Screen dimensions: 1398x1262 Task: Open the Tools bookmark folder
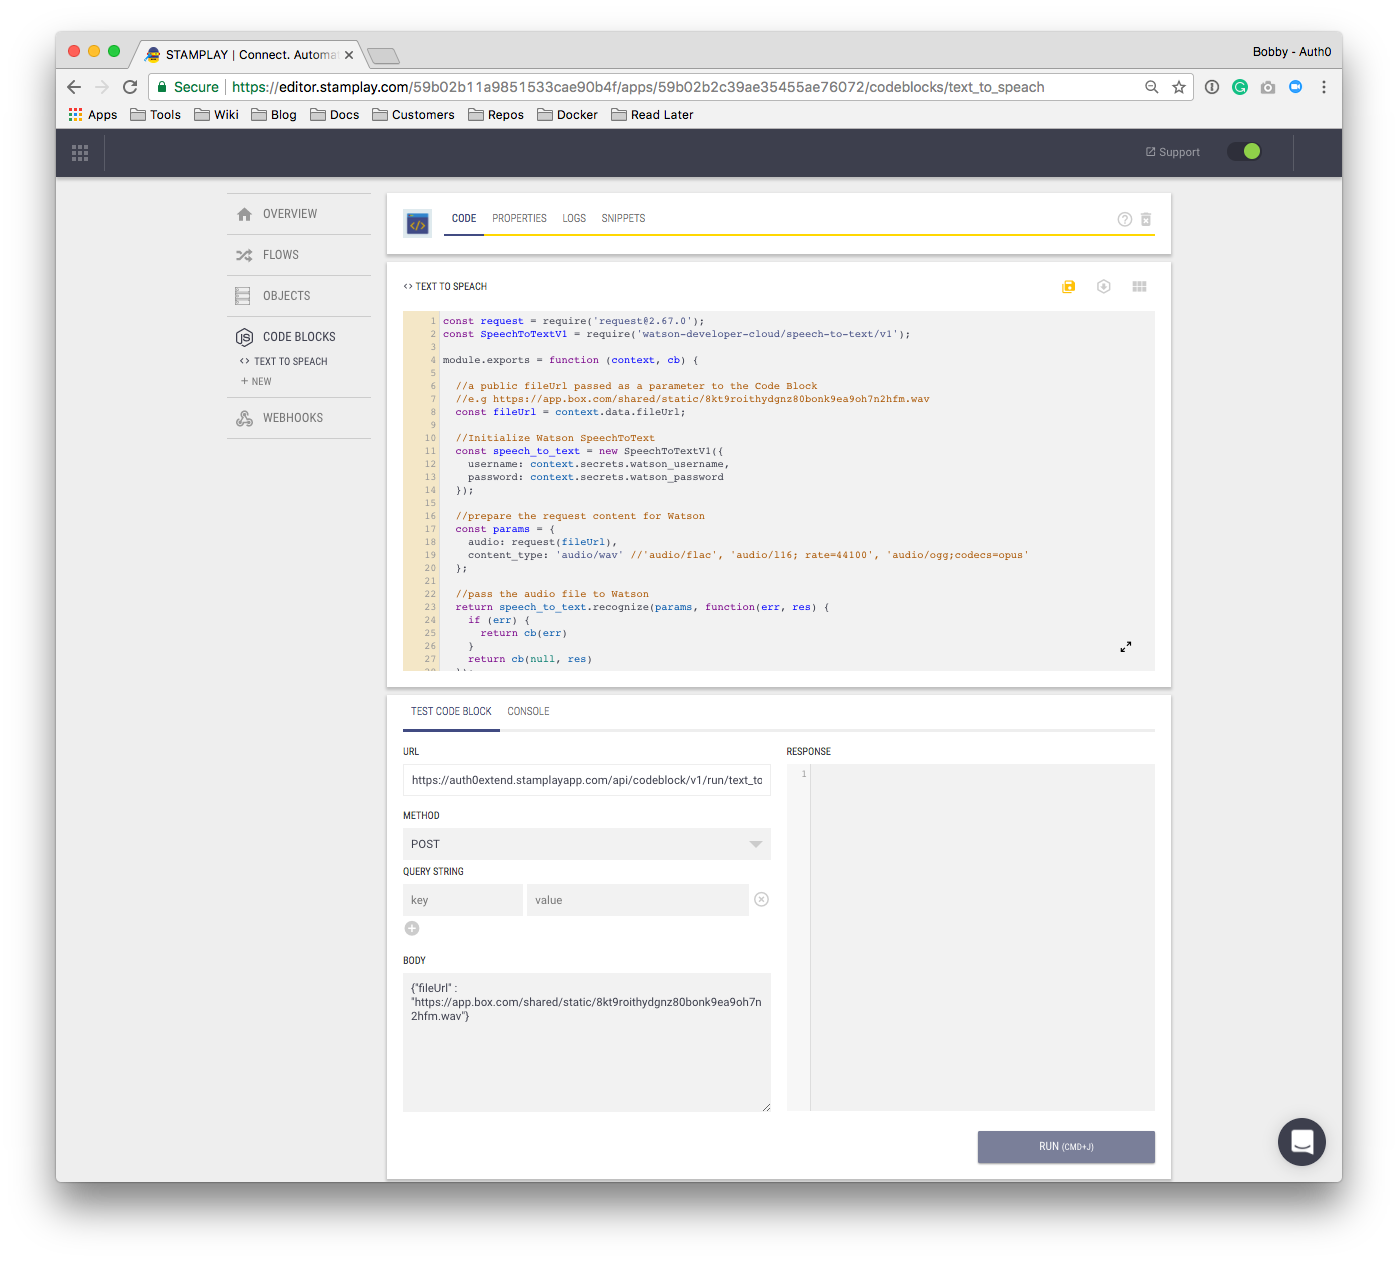click(156, 115)
